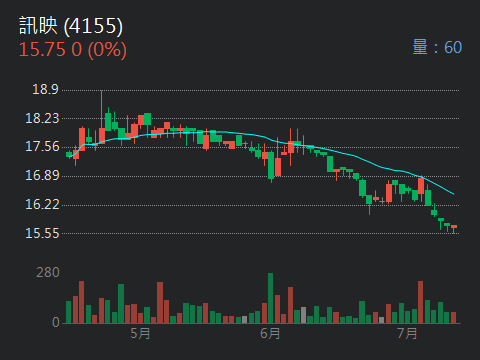The width and height of the screenshot is (480, 360).
Task: Click the 7月 date axis label
Action: 407,333
